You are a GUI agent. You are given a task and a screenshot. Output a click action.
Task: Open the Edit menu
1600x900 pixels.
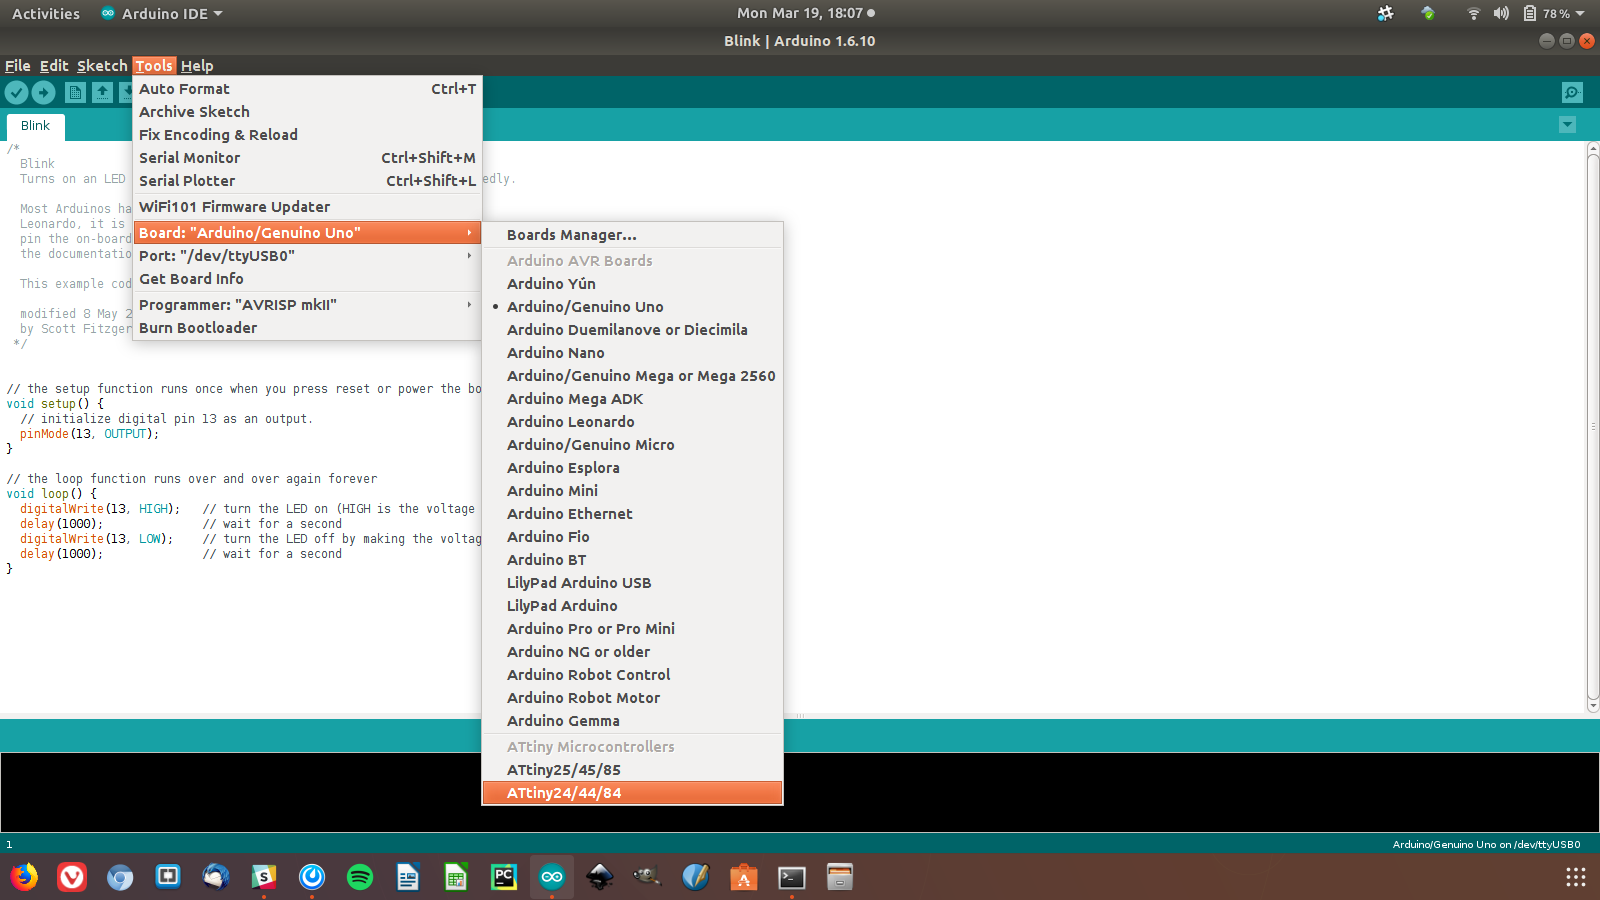pyautogui.click(x=54, y=66)
